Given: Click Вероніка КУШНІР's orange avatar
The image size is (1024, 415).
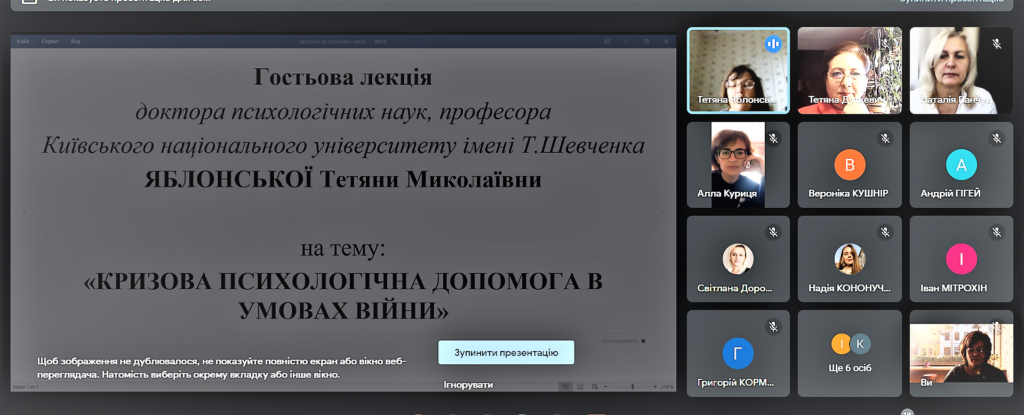Looking at the screenshot, I should pos(849,164).
